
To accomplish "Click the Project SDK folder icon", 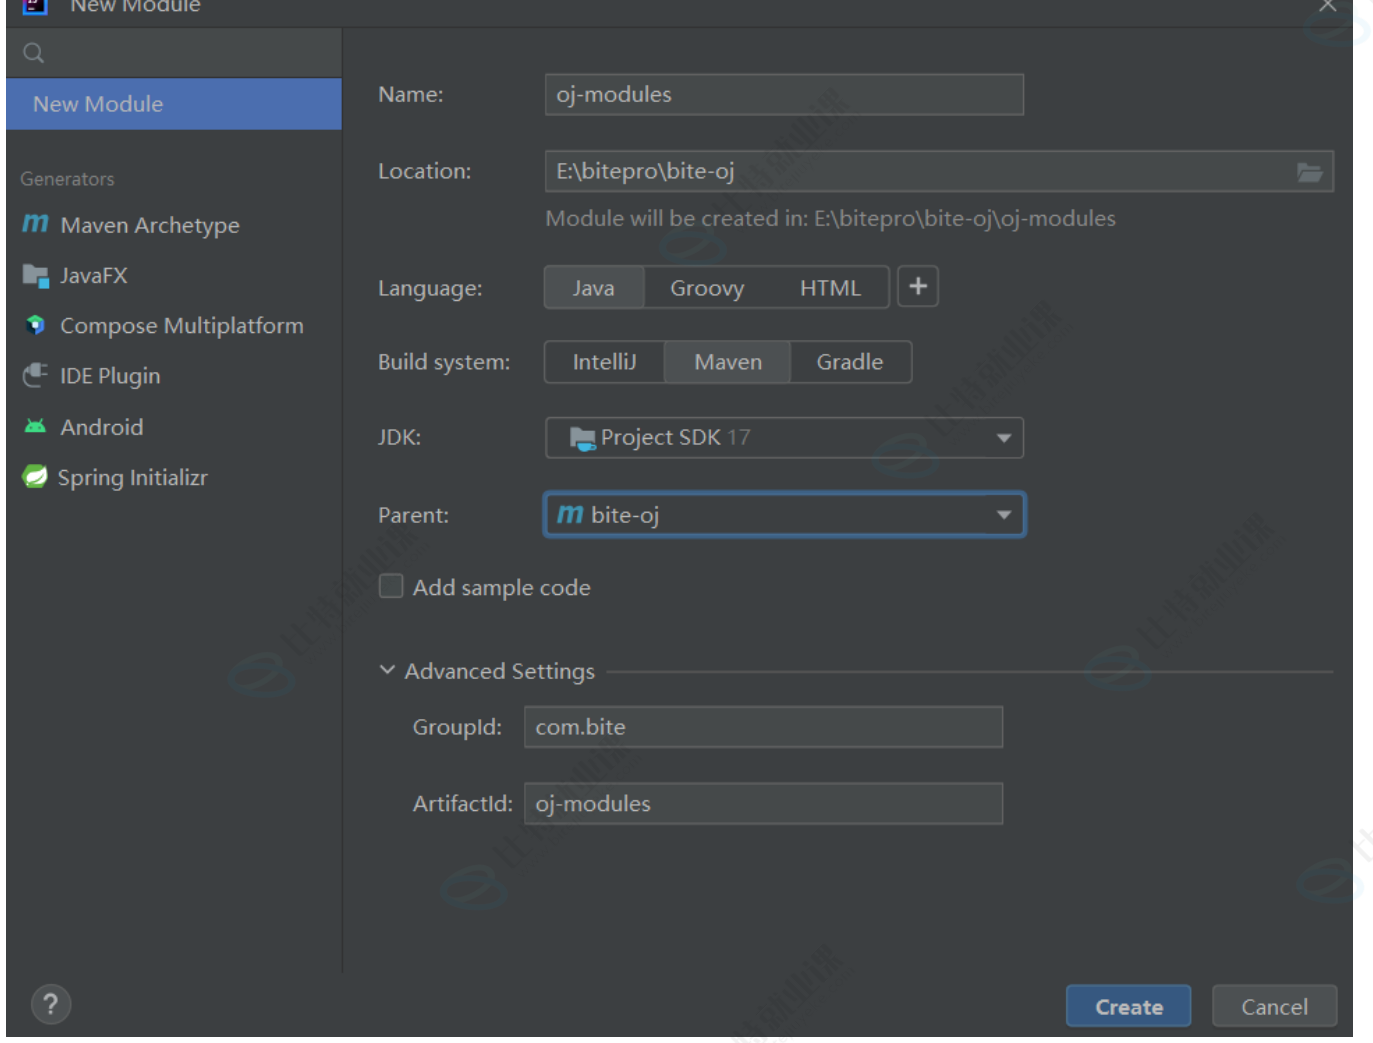I will click(x=583, y=438).
